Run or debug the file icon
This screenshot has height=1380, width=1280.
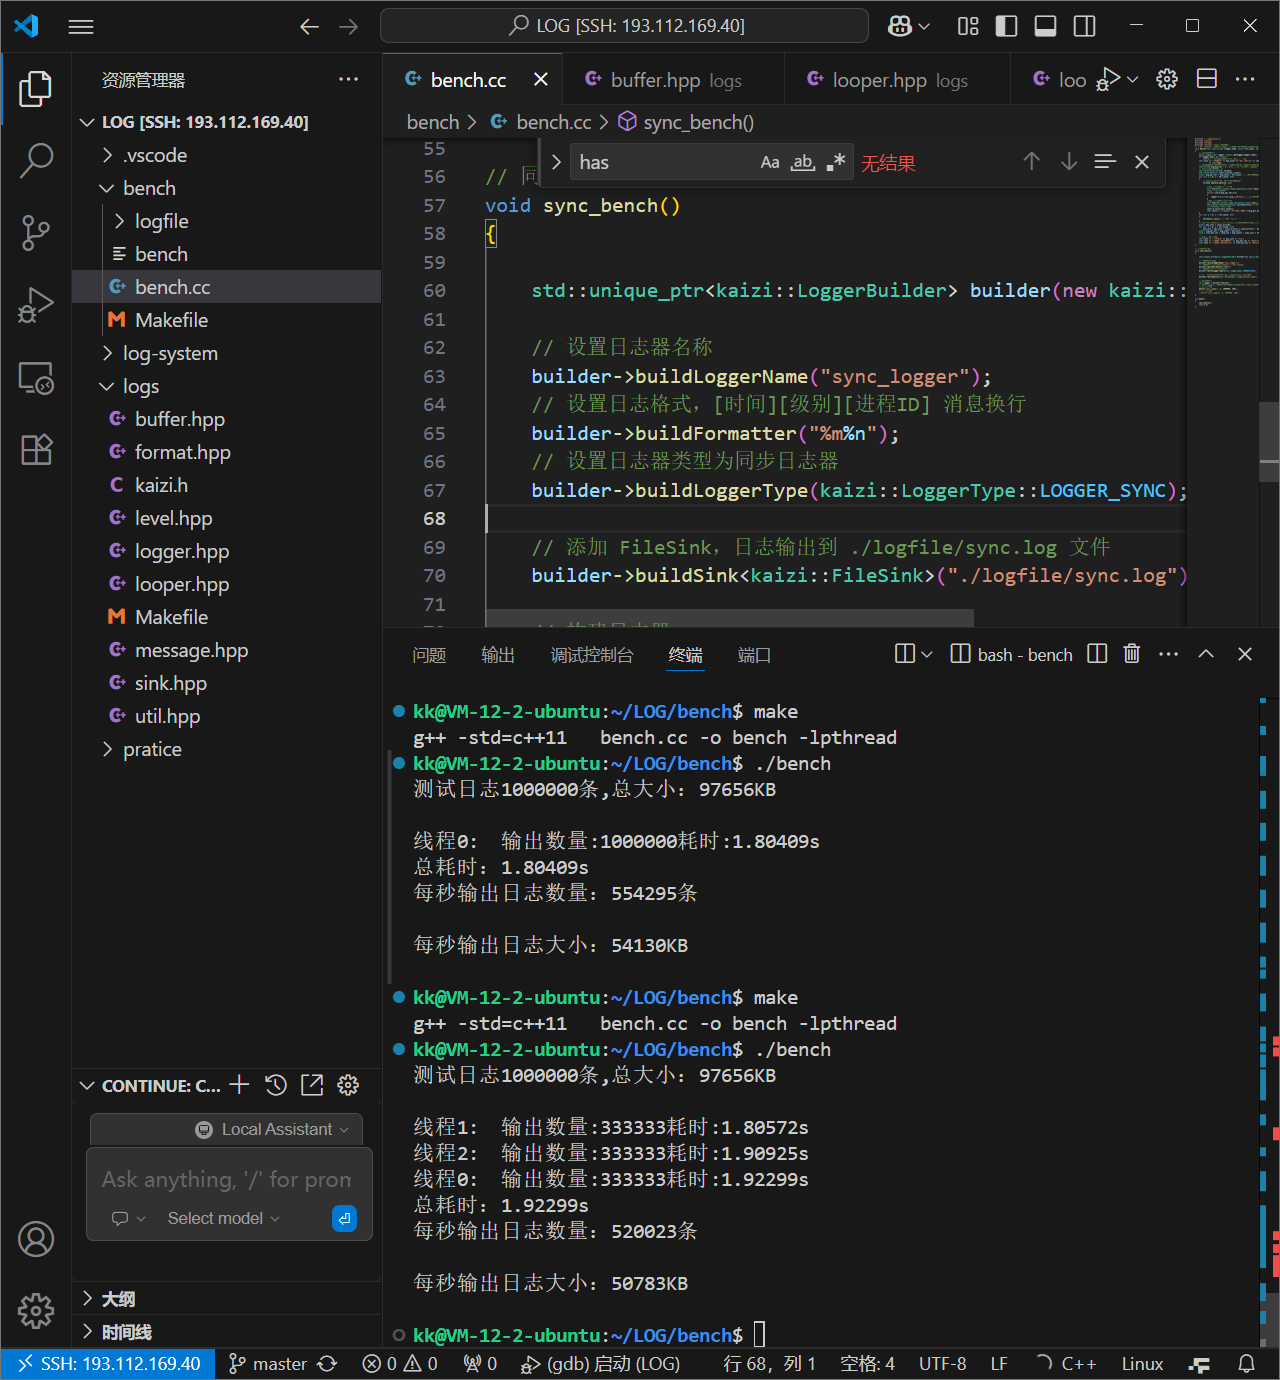(x=1108, y=79)
